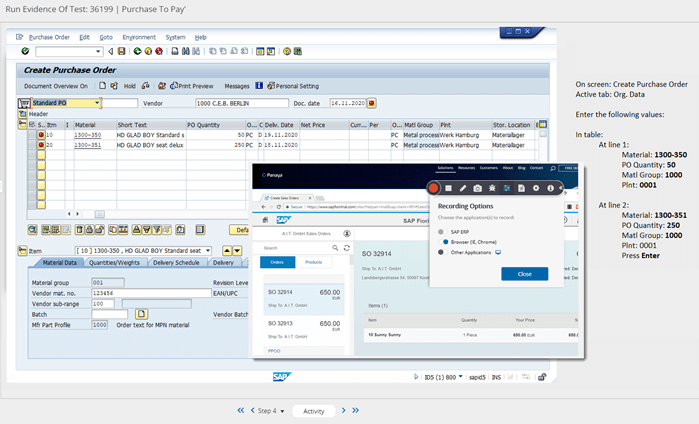The image size is (699, 424).
Task: Toggle the Browser (IE, Chrome) recording switch
Action: (x=443, y=242)
